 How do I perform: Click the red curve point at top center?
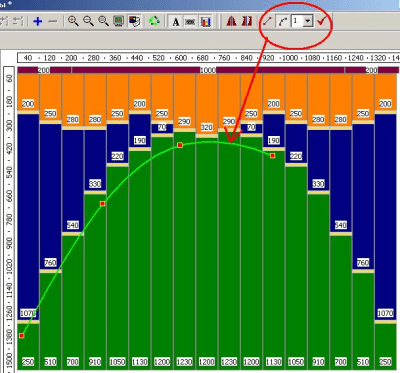pyautogui.click(x=180, y=145)
